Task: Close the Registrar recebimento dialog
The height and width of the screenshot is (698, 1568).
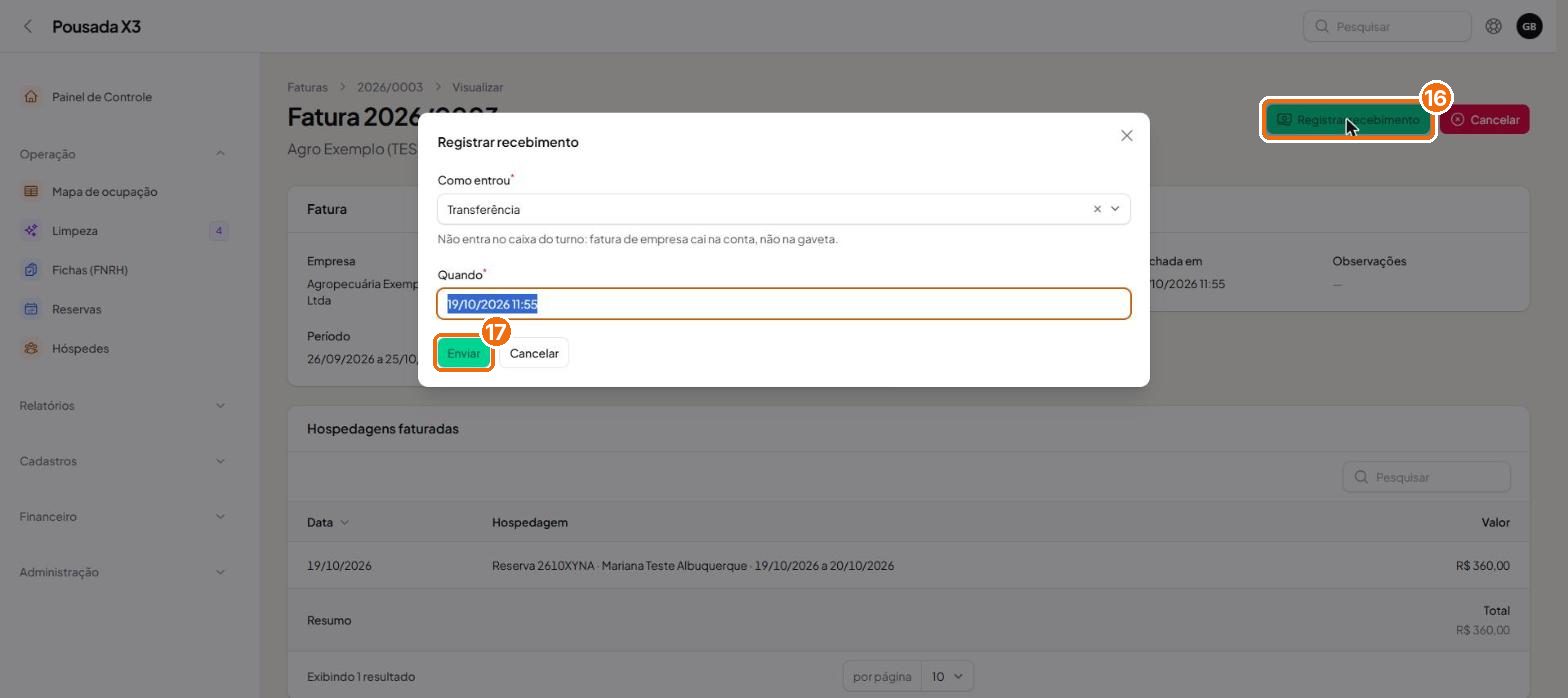Action: [1127, 135]
